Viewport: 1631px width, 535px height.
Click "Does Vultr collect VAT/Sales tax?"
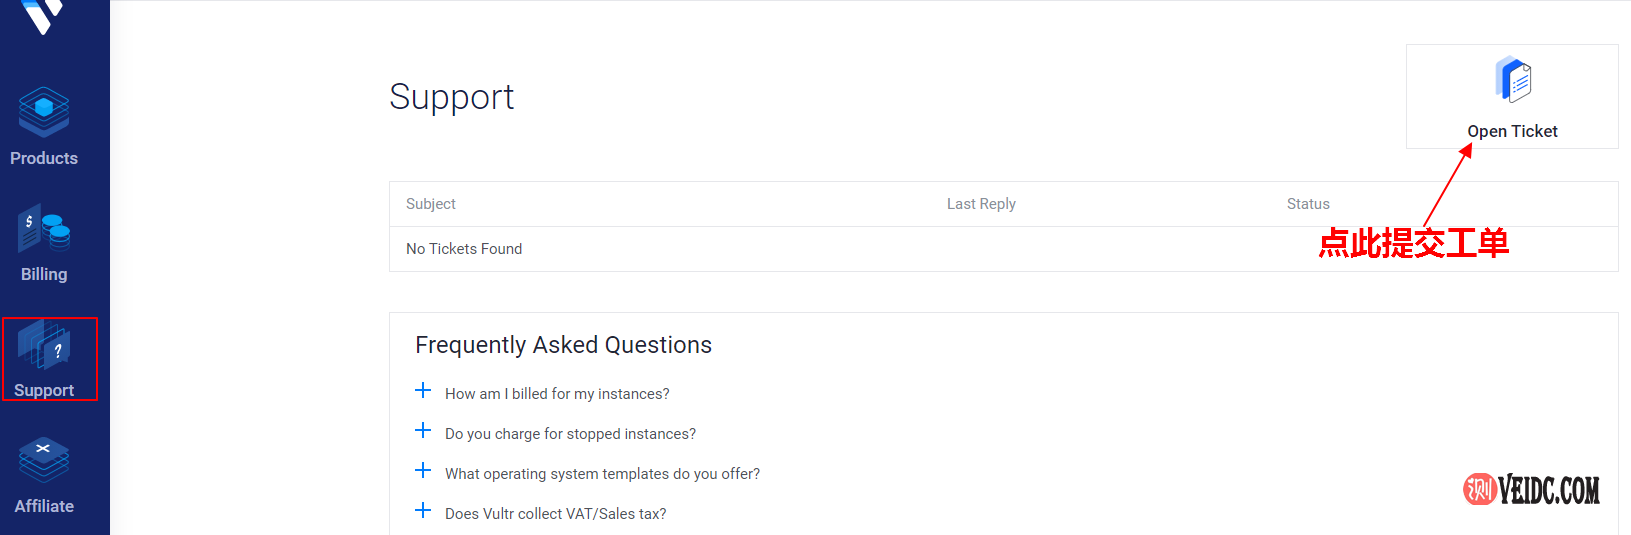tap(555, 514)
